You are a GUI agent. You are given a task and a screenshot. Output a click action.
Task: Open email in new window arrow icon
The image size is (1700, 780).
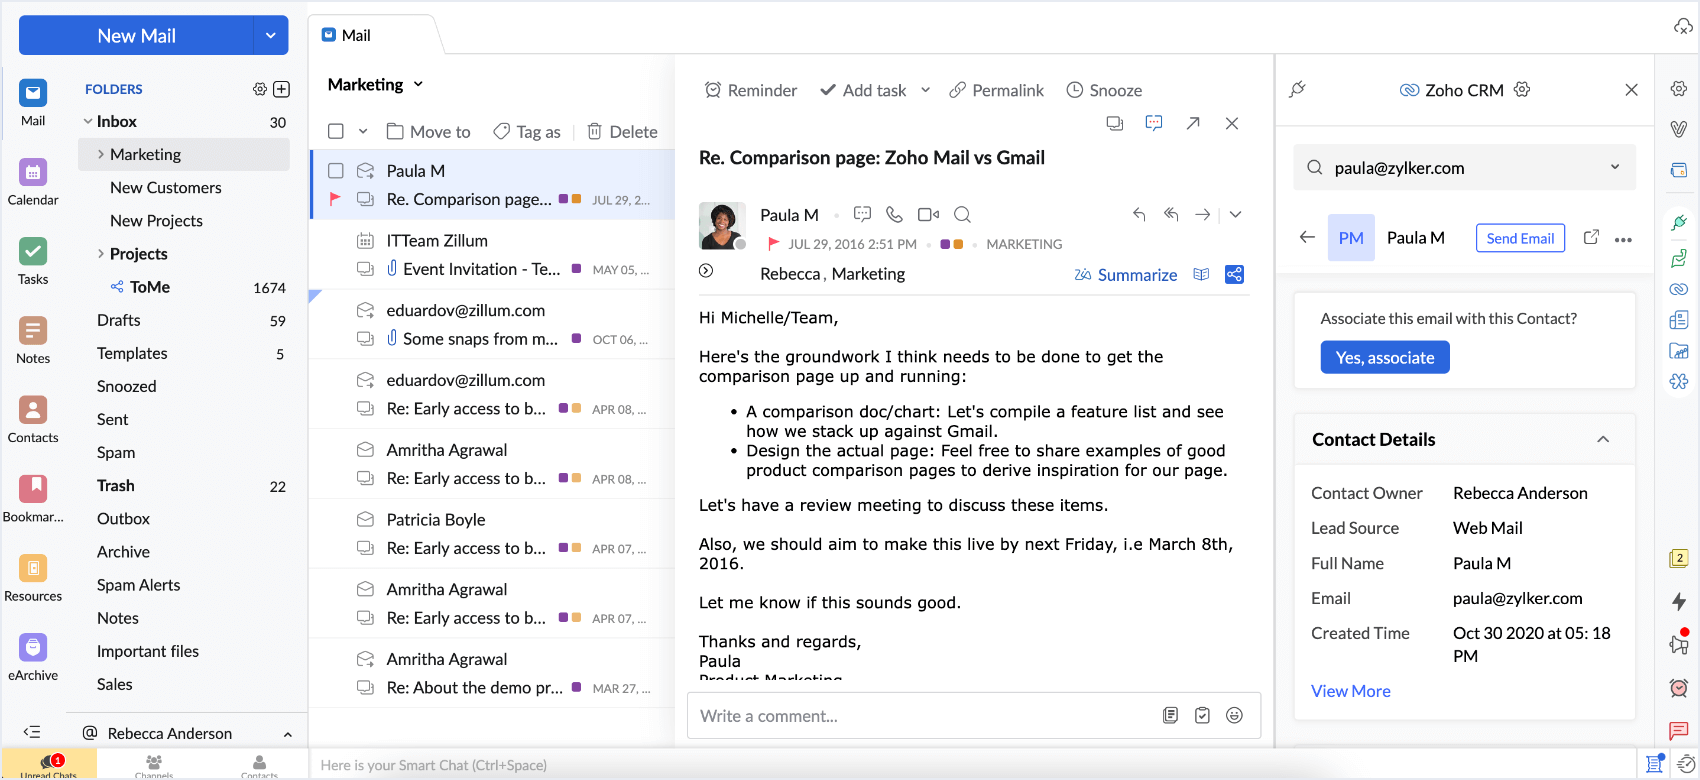[x=1193, y=123]
